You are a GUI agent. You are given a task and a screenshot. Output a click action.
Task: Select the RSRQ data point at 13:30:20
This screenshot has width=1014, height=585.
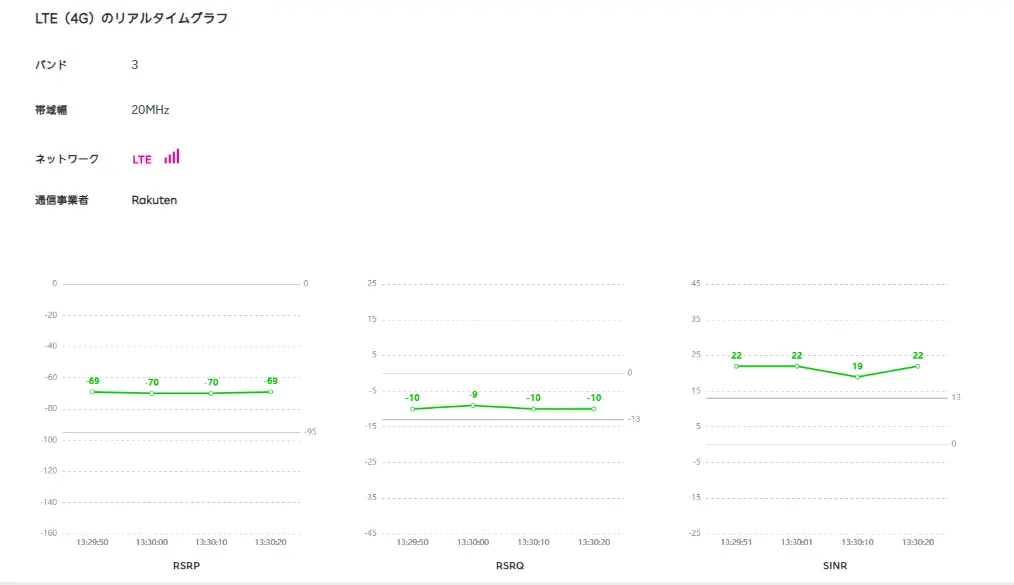tap(594, 409)
